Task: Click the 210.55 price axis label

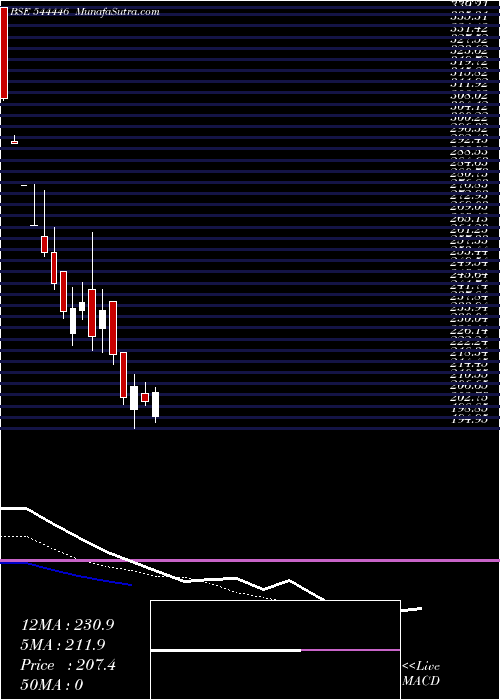Action: point(469,376)
